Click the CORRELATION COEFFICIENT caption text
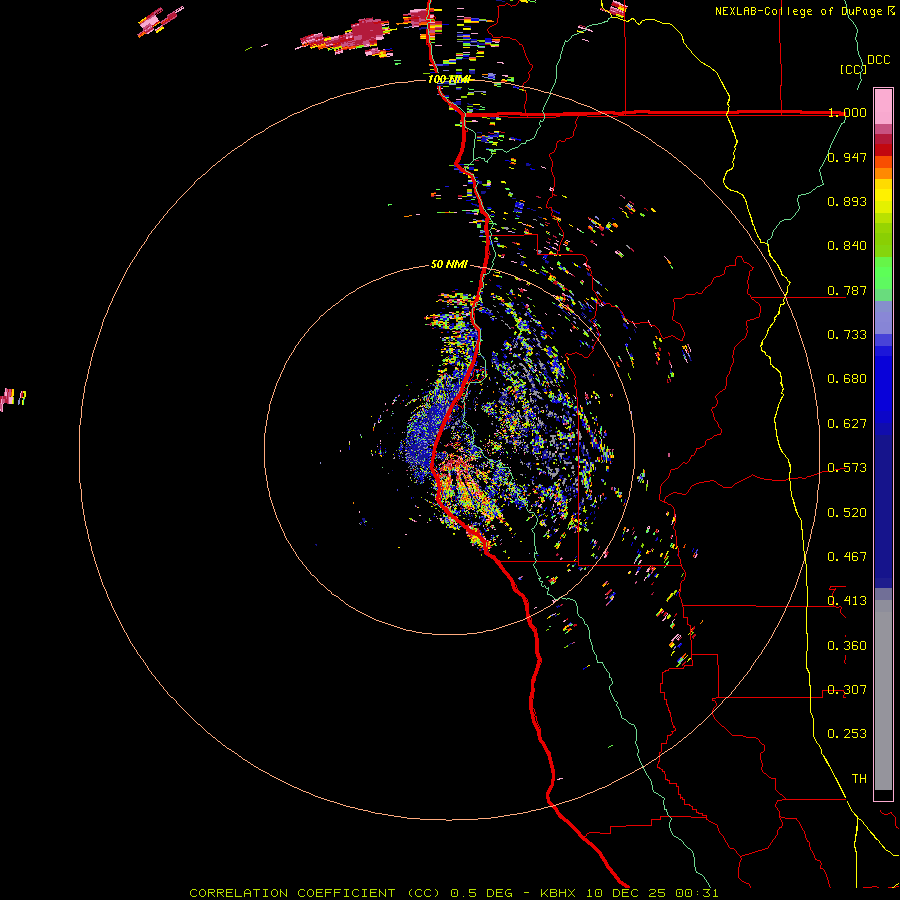This screenshot has width=900, height=900. coord(314,893)
